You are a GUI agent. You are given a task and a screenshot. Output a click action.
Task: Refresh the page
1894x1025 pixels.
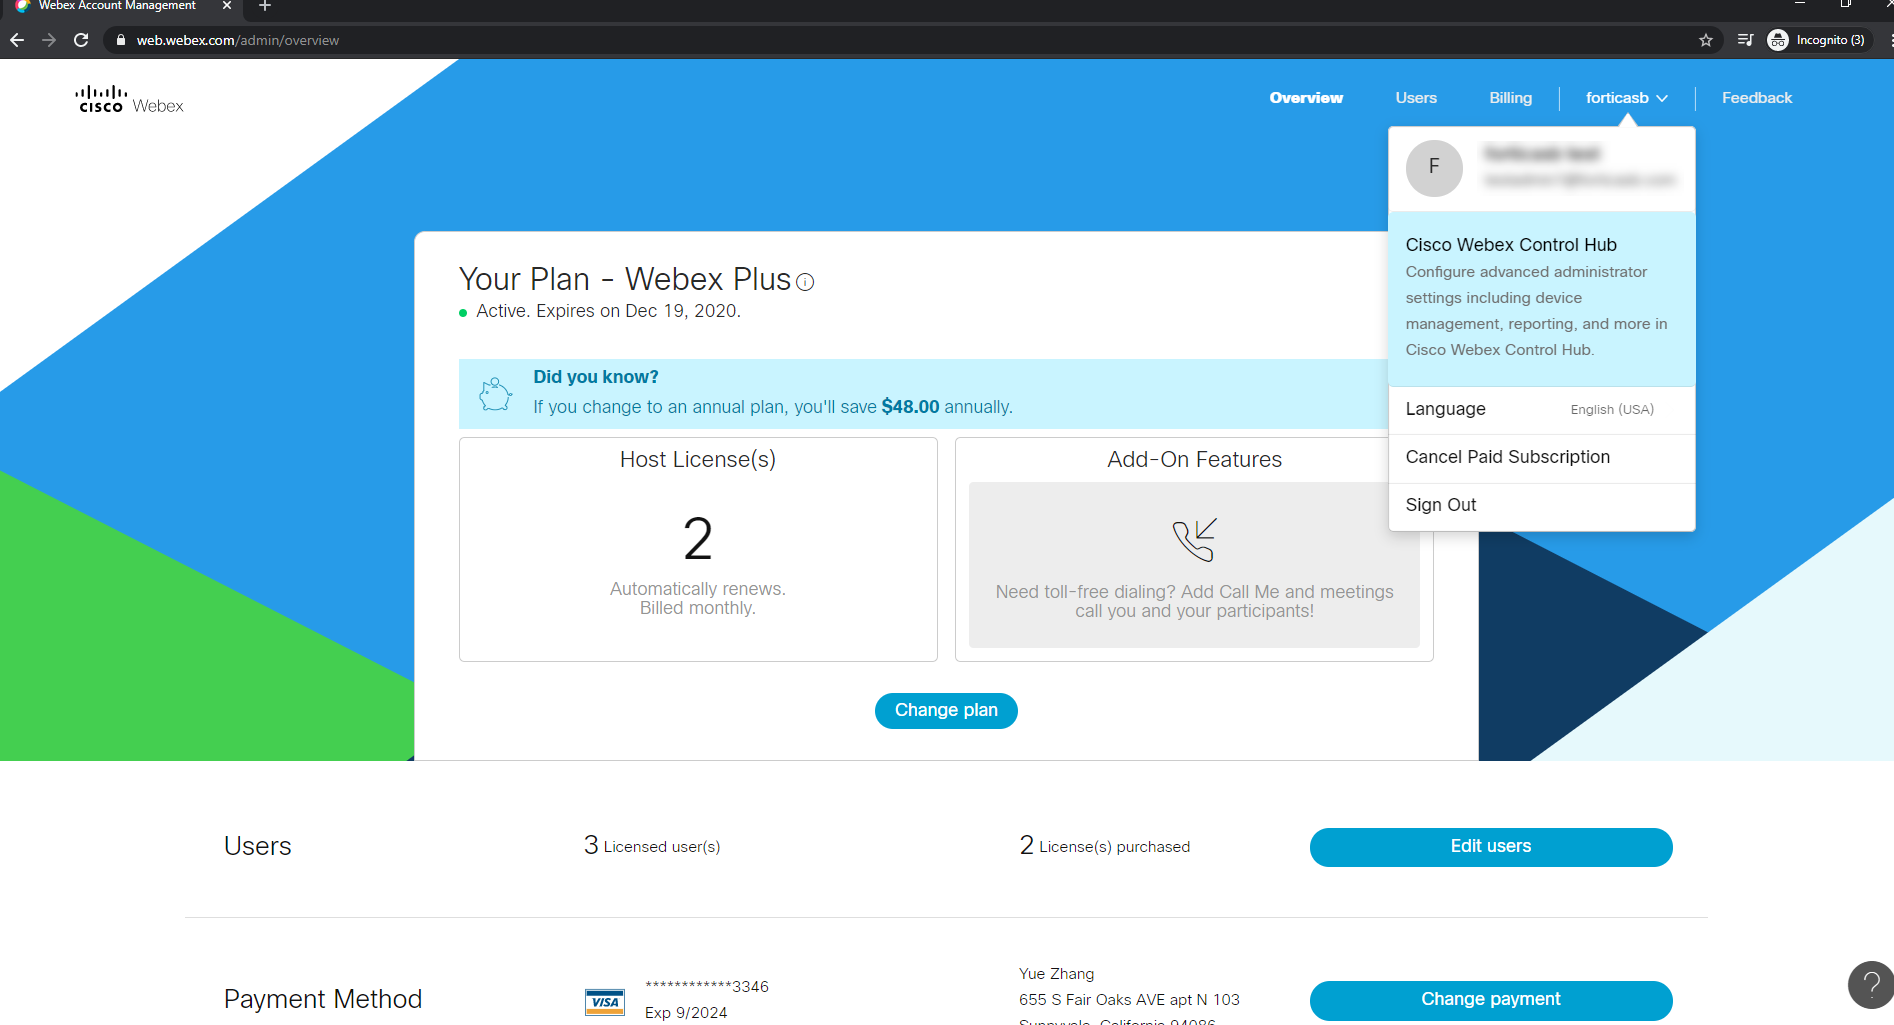click(80, 40)
